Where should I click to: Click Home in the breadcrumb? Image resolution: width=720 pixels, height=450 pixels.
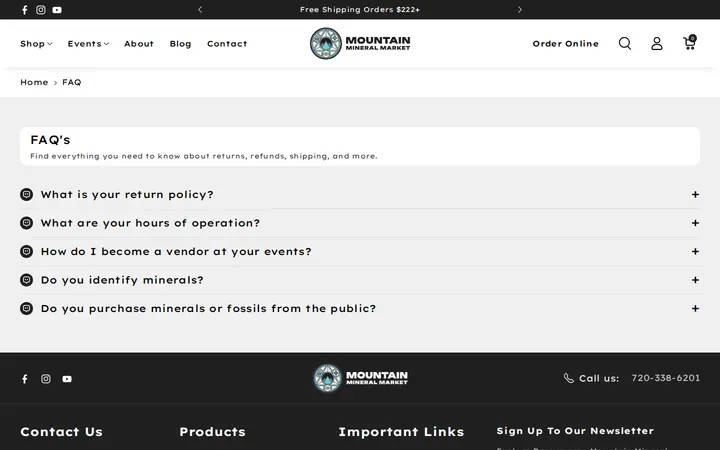coord(34,82)
